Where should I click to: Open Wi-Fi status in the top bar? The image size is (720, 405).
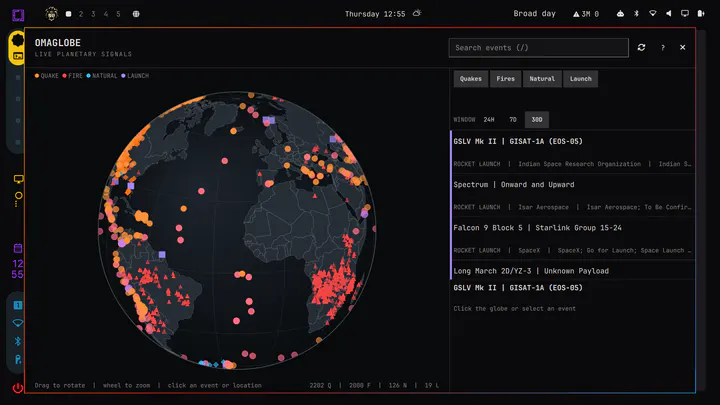click(x=652, y=14)
